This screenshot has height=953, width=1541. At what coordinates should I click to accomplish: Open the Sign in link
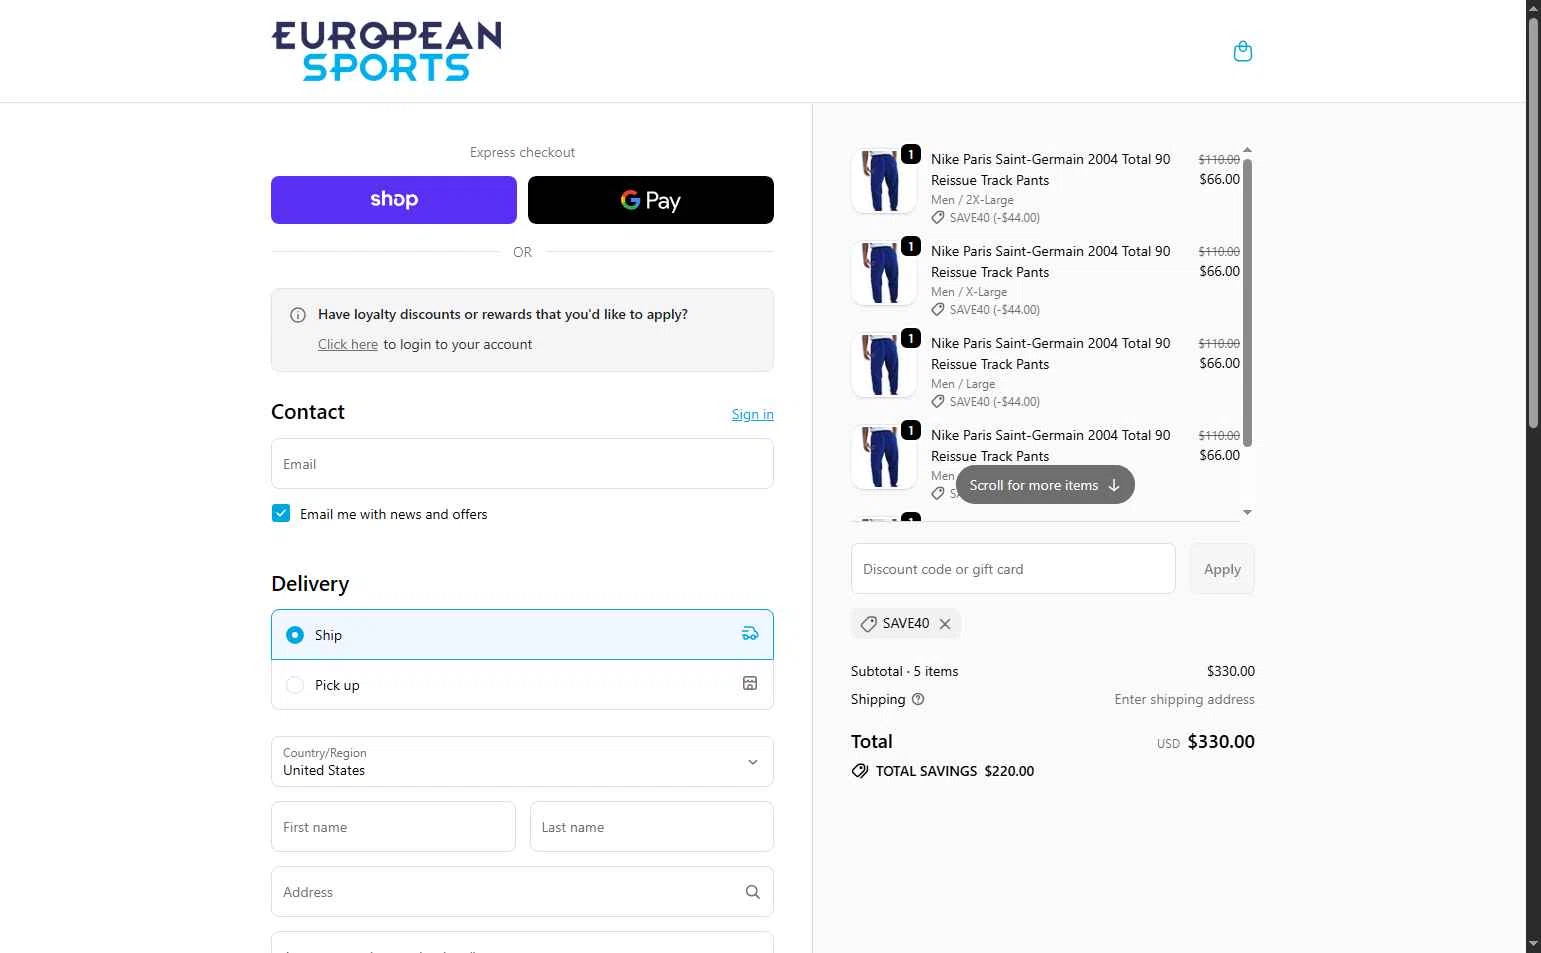[x=752, y=414]
